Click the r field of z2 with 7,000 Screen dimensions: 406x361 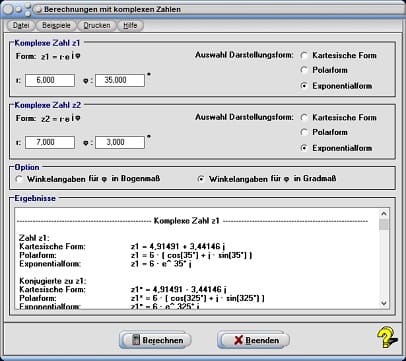click(50, 142)
